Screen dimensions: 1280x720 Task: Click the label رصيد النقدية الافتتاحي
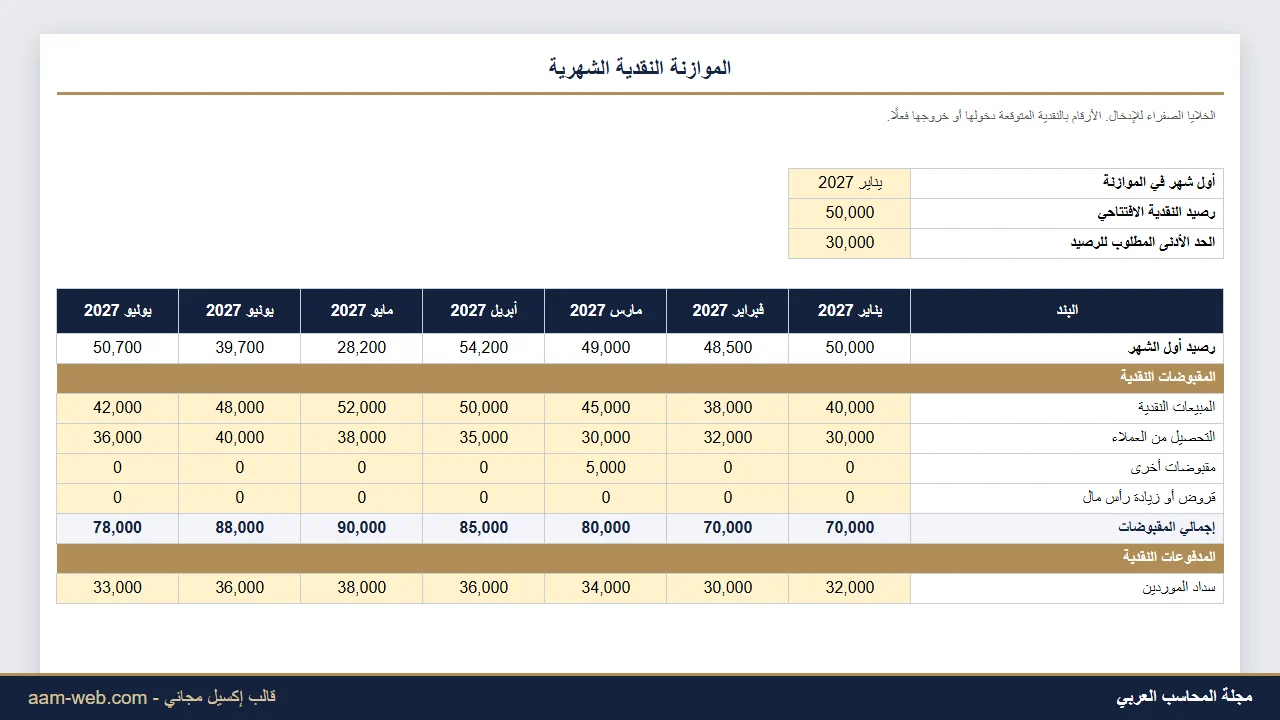(1156, 213)
